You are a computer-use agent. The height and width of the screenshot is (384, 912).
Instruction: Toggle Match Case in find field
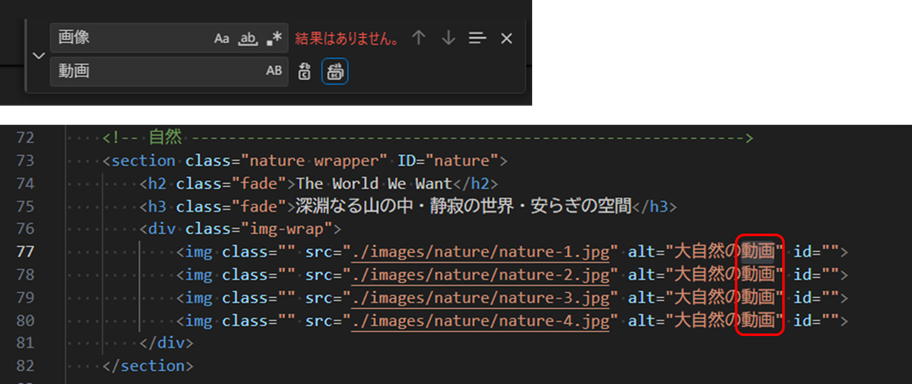coord(222,38)
